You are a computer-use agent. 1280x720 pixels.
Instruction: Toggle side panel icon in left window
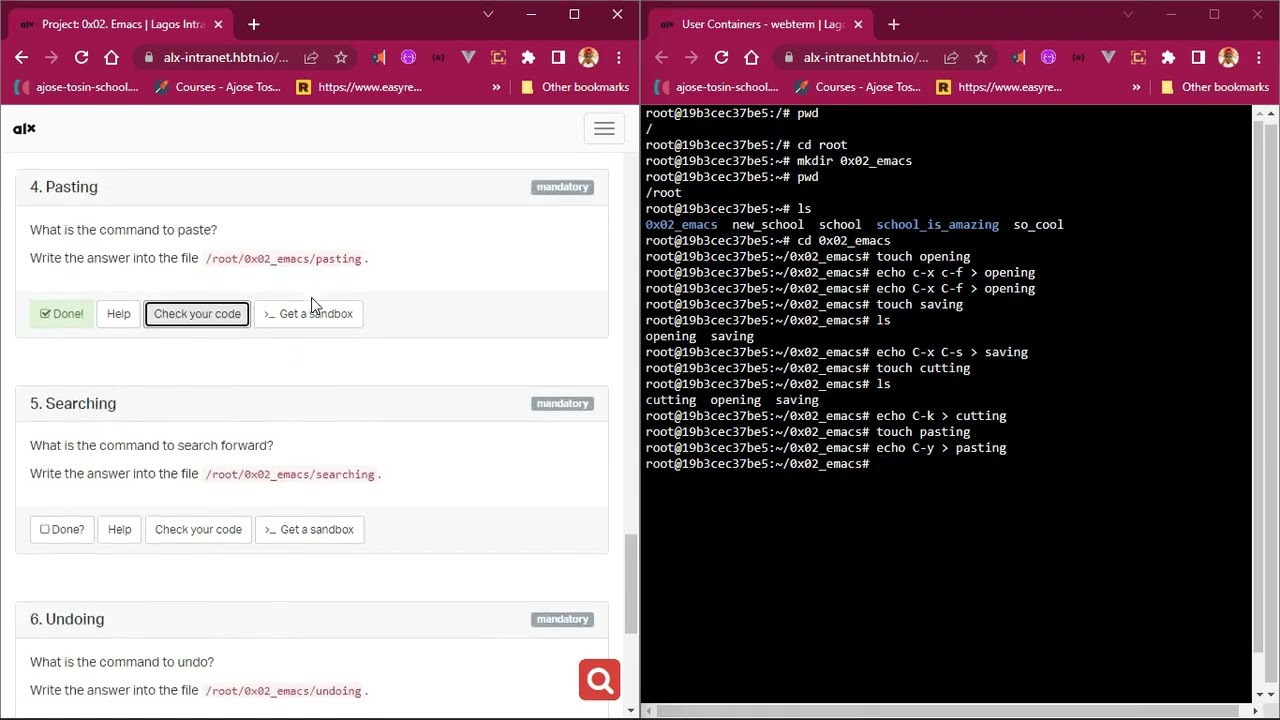(558, 58)
